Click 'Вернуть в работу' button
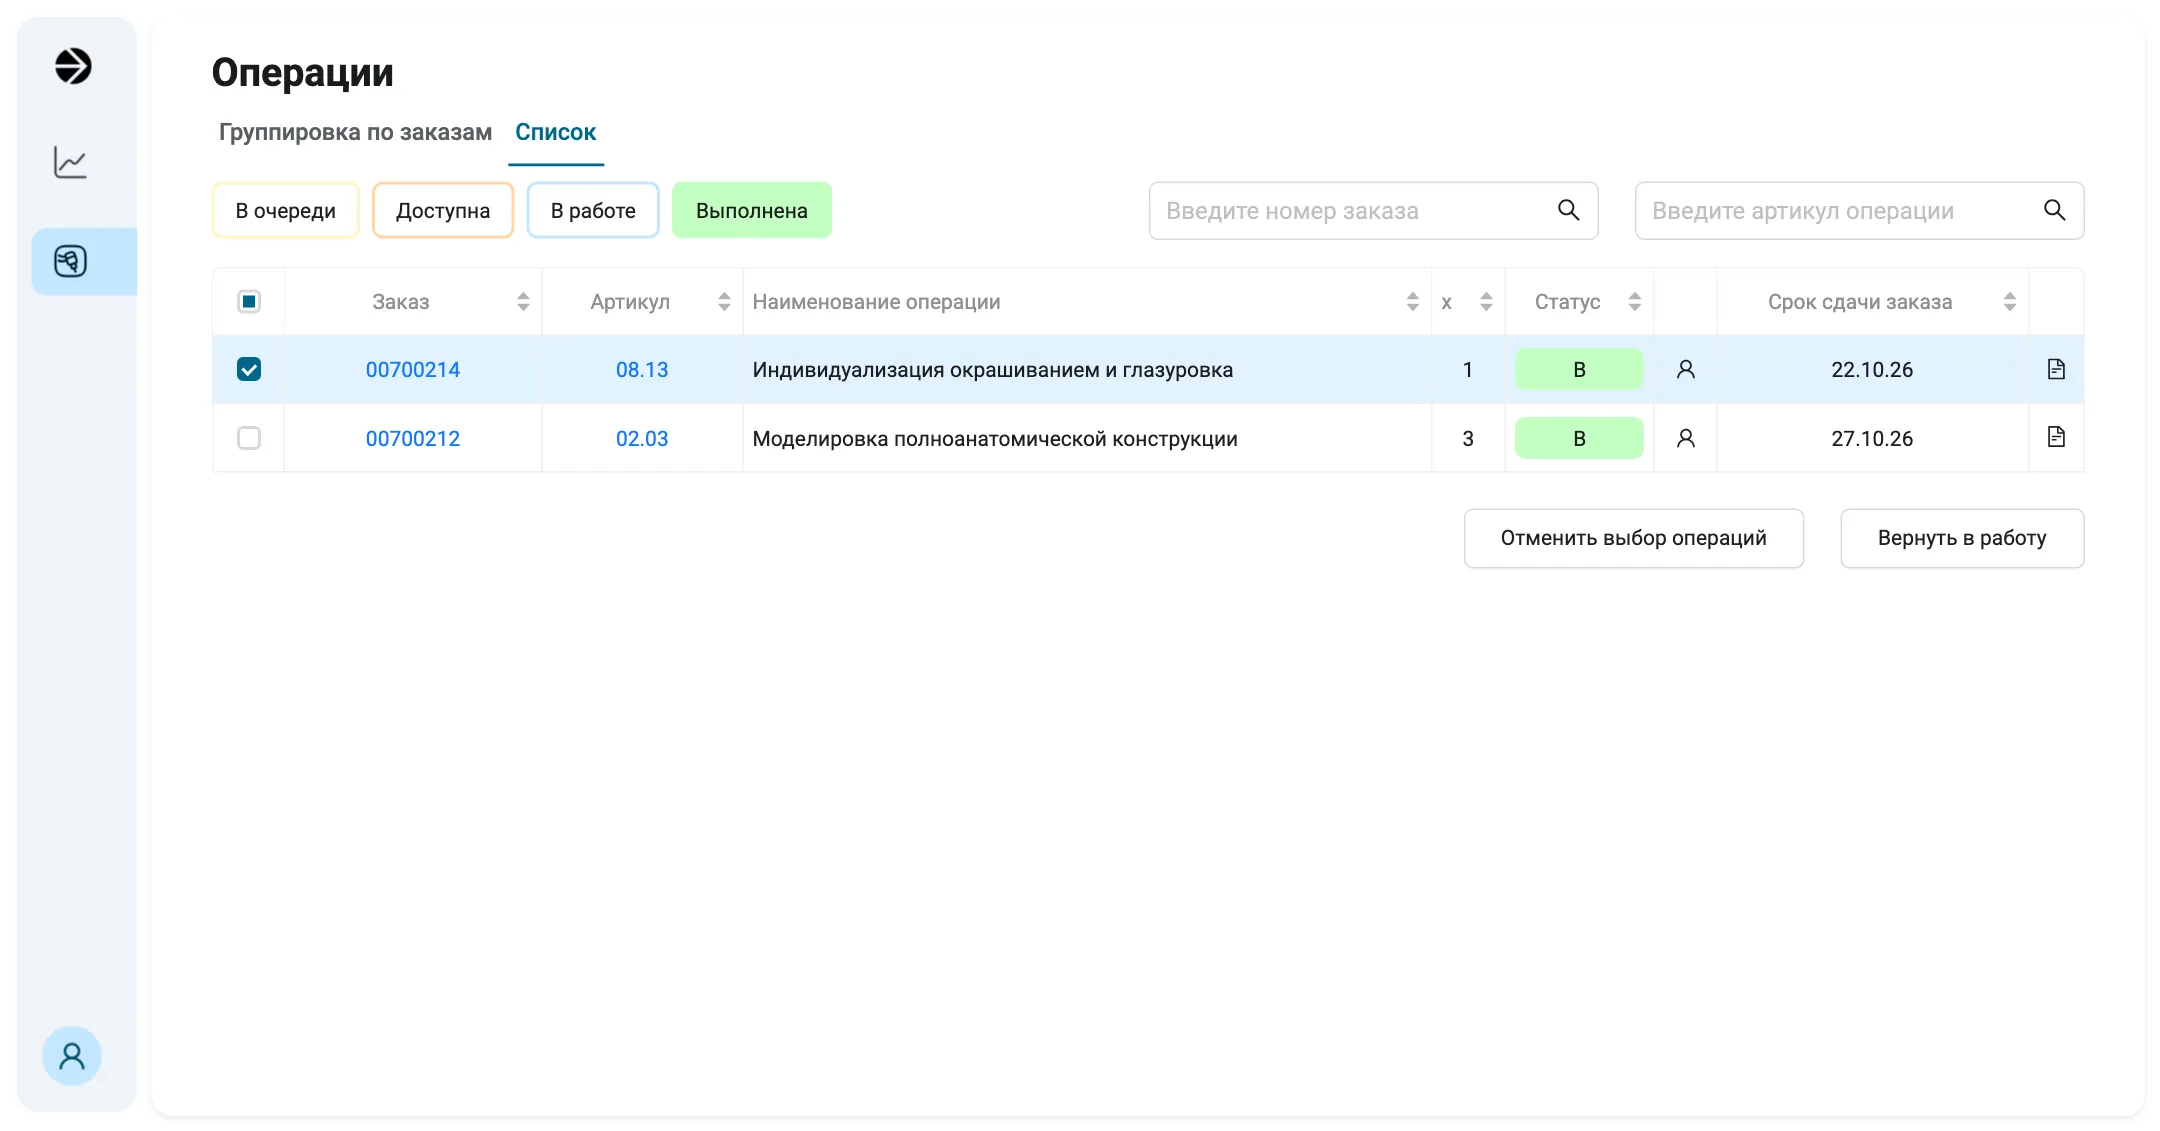This screenshot has height=1131, width=2160. coord(1962,538)
